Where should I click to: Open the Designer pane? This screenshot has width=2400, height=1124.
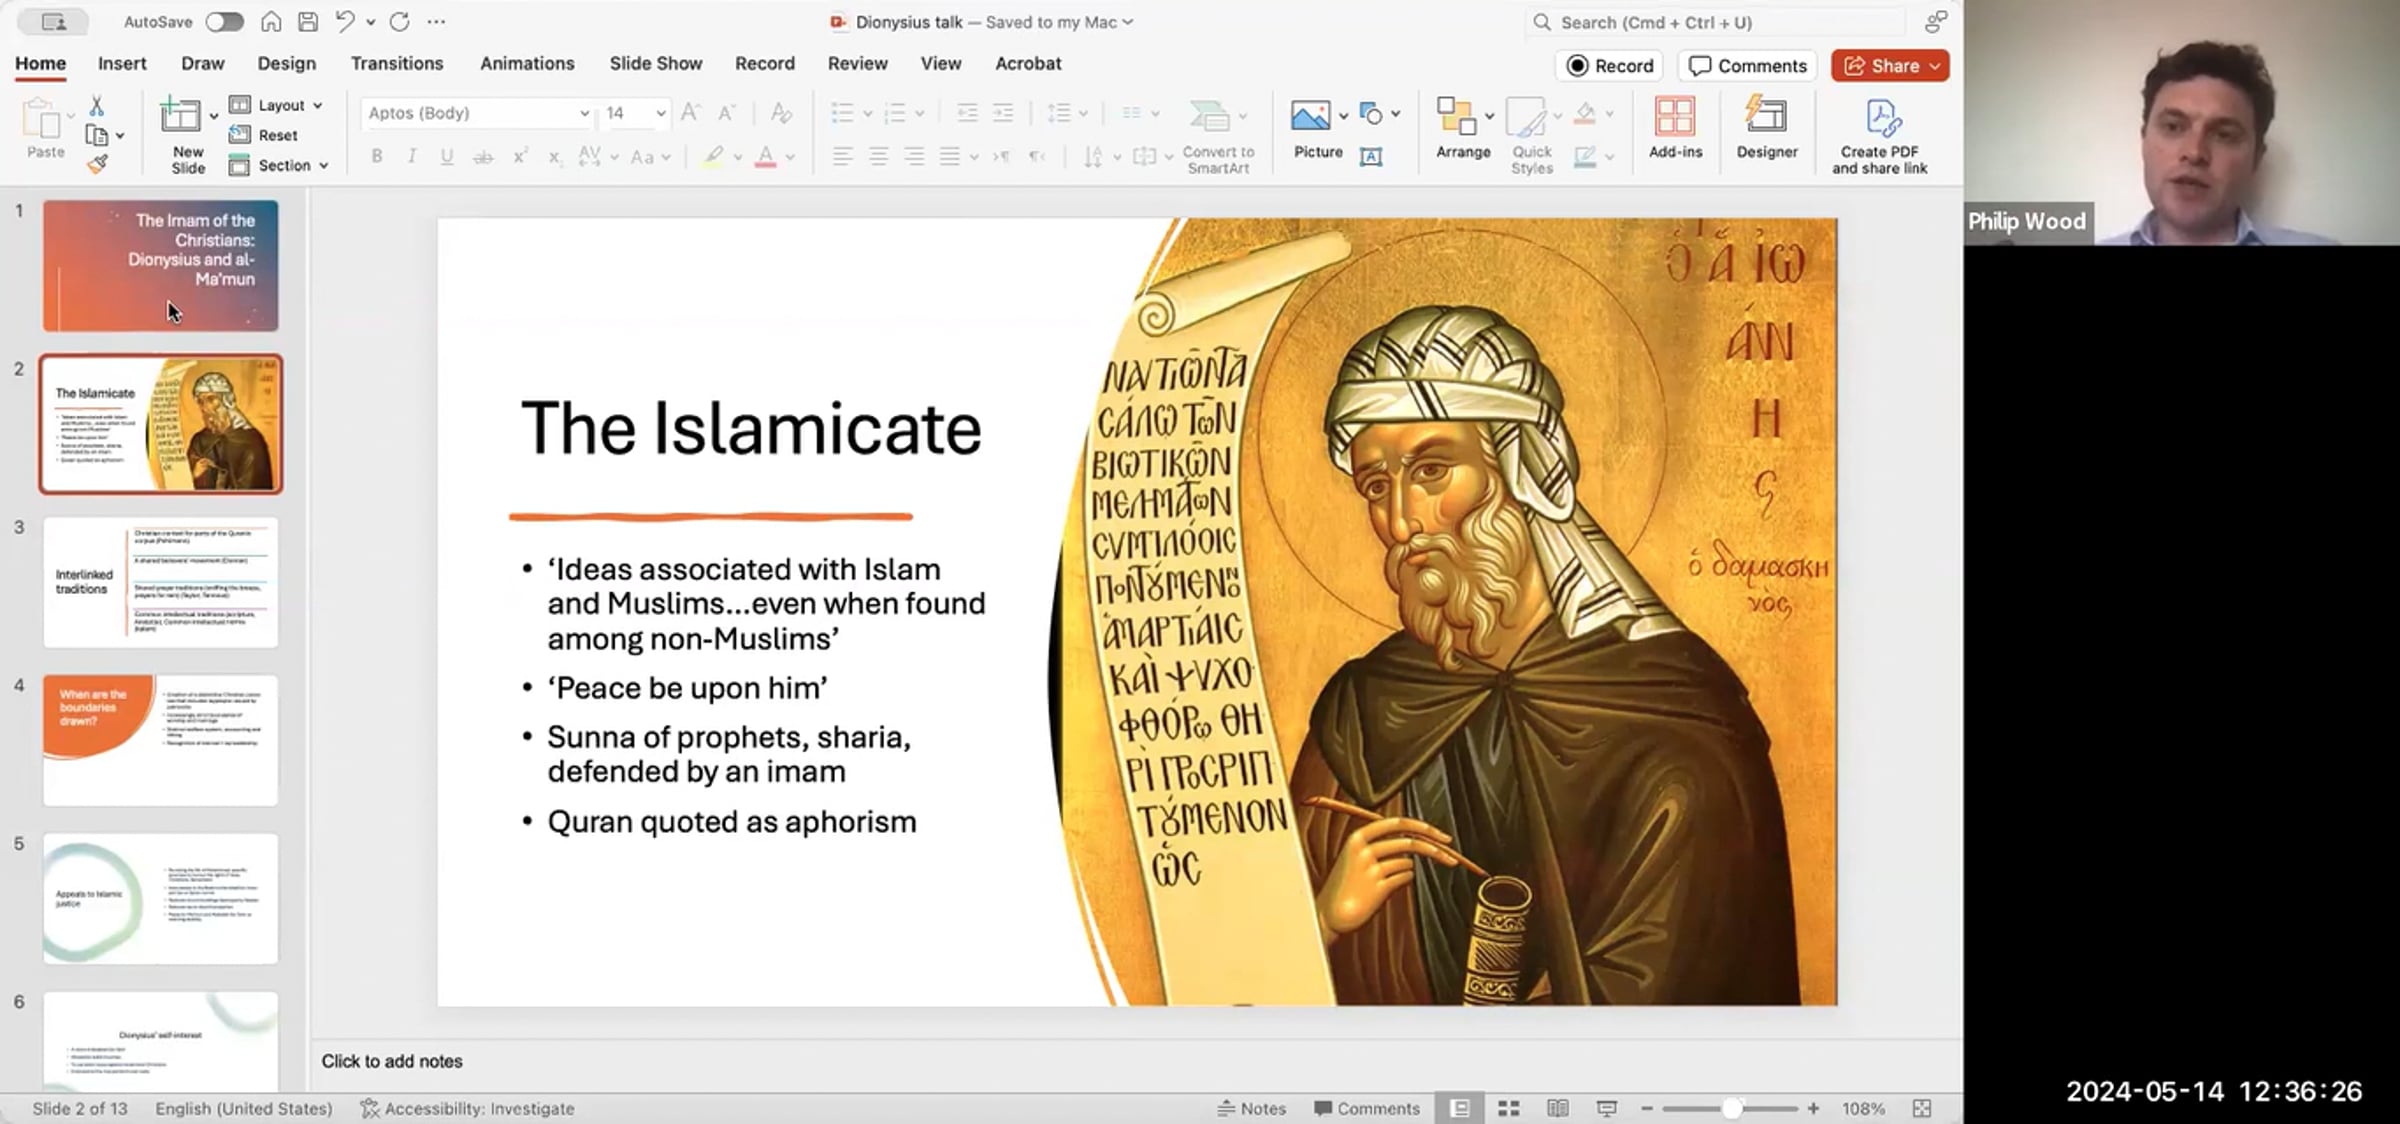point(1767,128)
